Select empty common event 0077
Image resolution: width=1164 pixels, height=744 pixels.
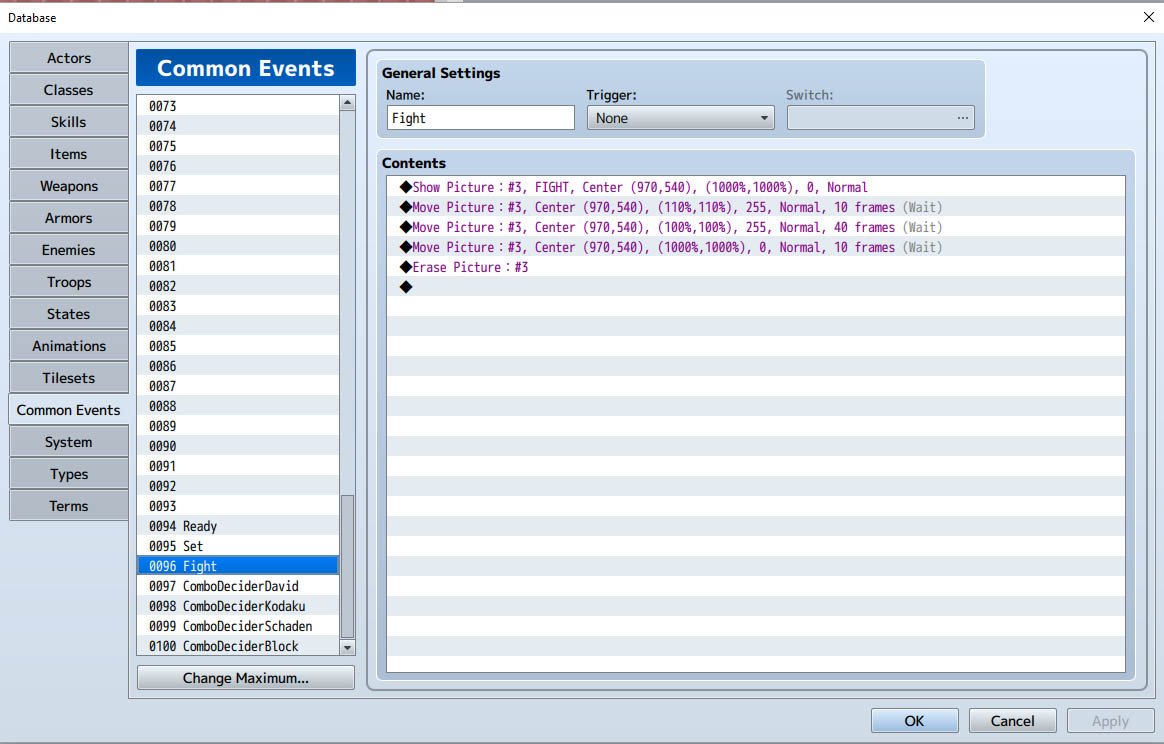point(238,186)
